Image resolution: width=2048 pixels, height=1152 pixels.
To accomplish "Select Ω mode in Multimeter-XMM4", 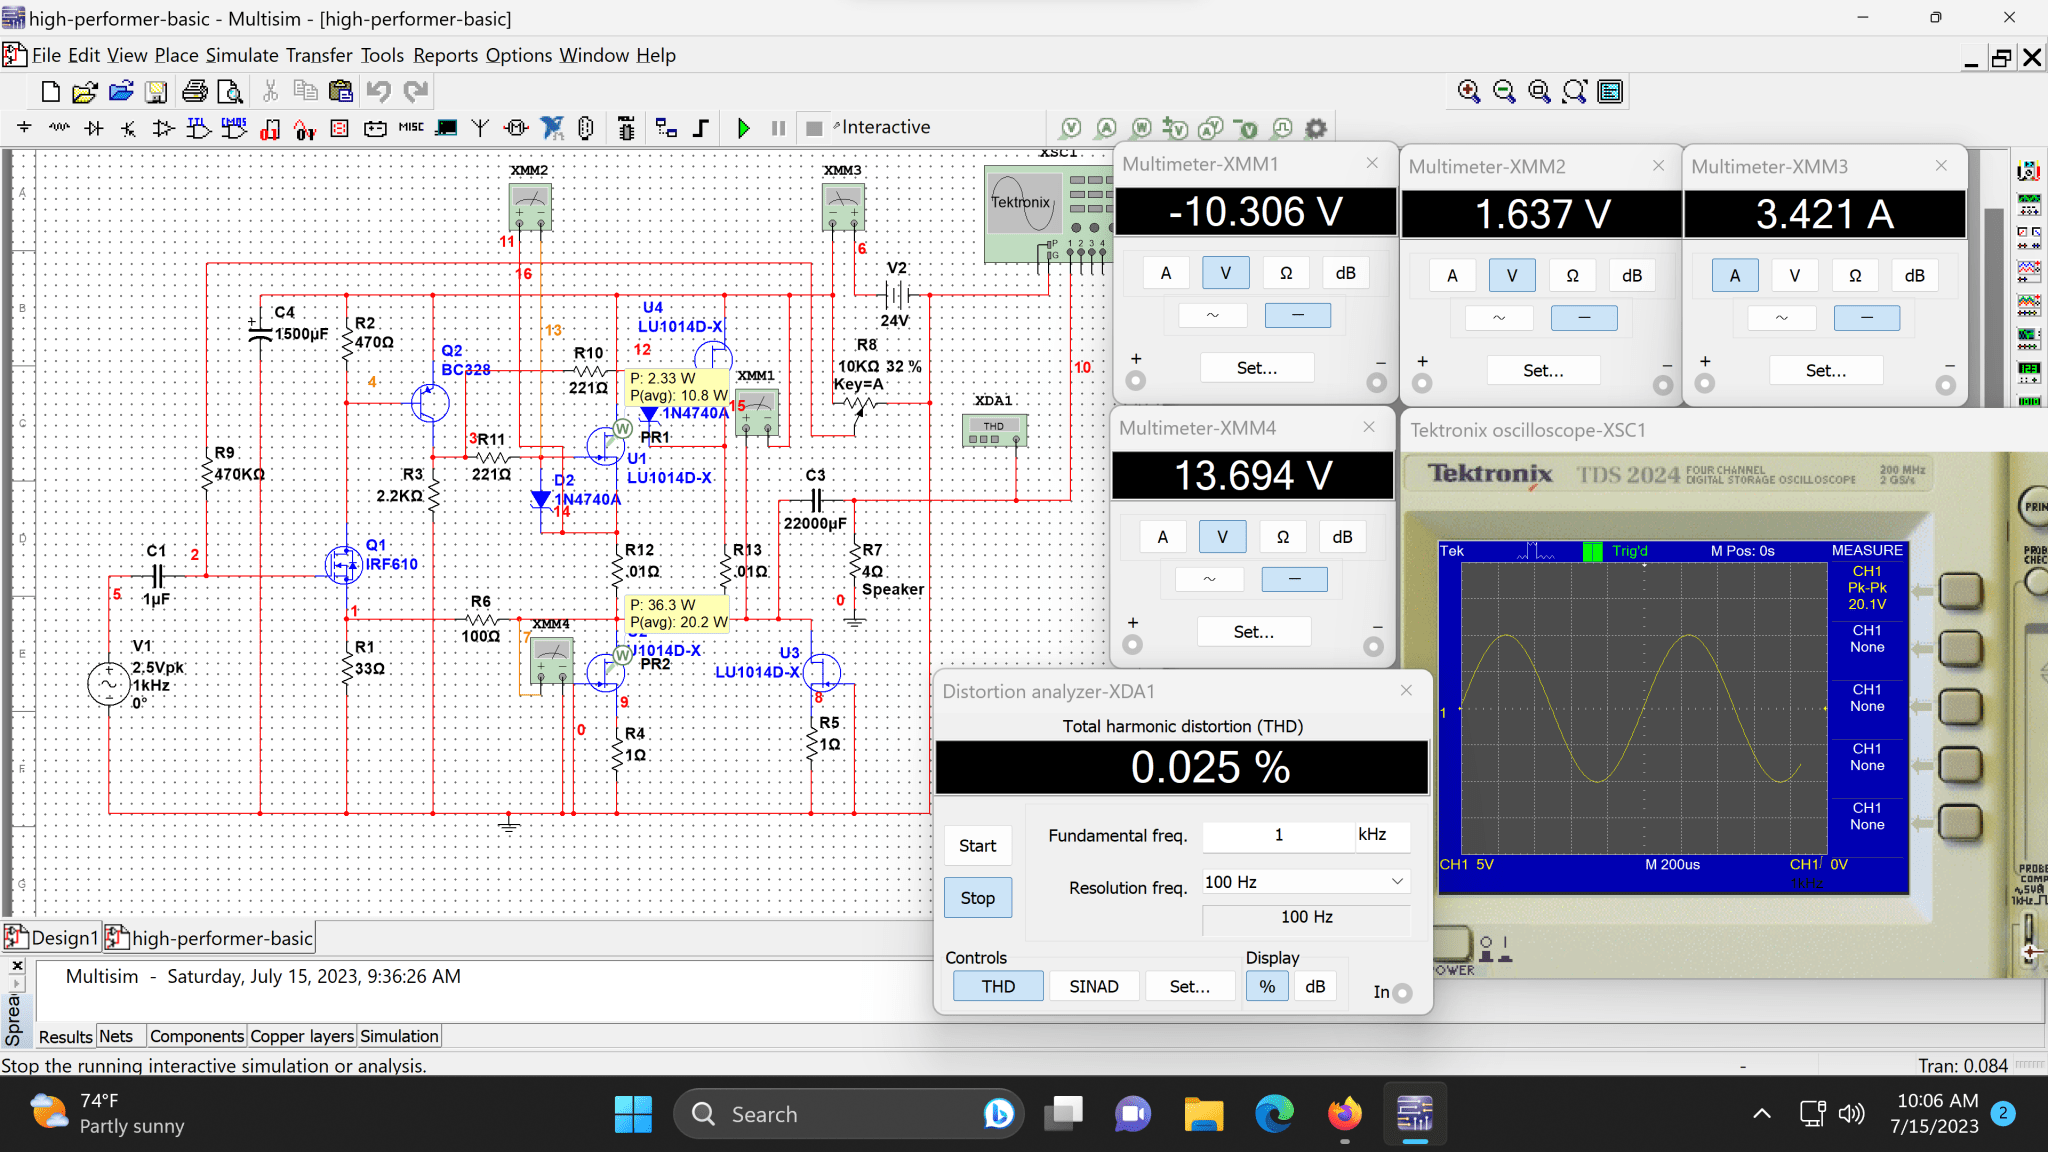I will click(x=1283, y=537).
